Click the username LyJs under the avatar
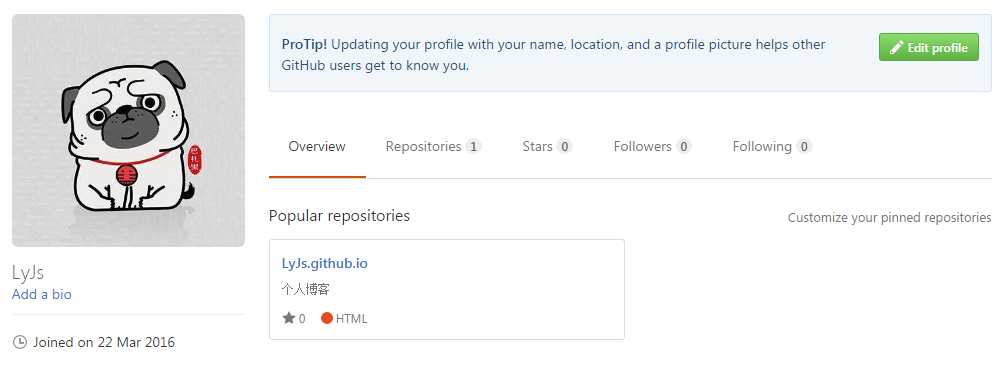Image resolution: width=1000 pixels, height=380 pixels. [x=28, y=273]
